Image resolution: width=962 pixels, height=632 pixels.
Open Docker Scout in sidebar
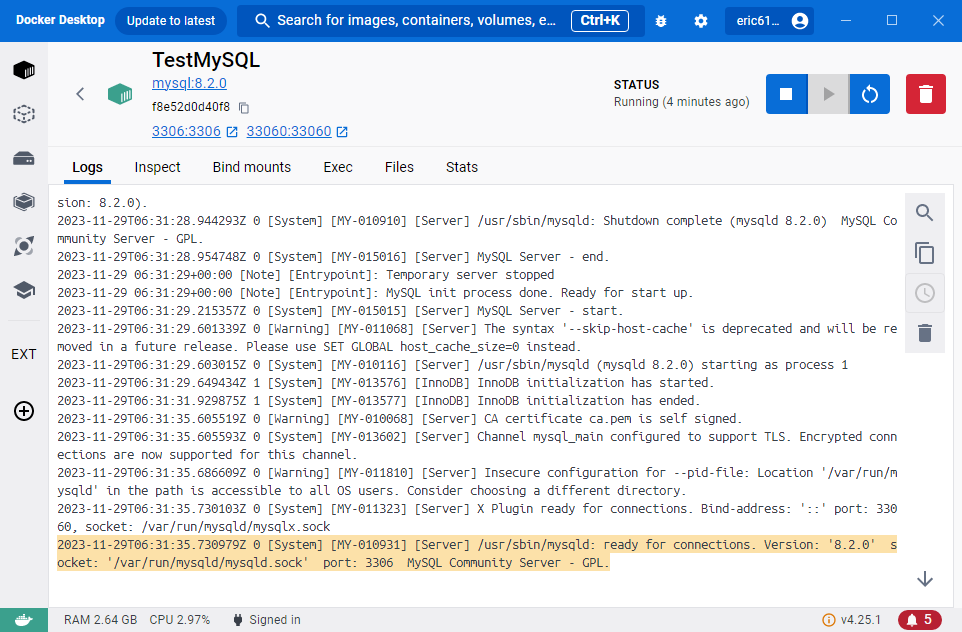[x=24, y=246]
